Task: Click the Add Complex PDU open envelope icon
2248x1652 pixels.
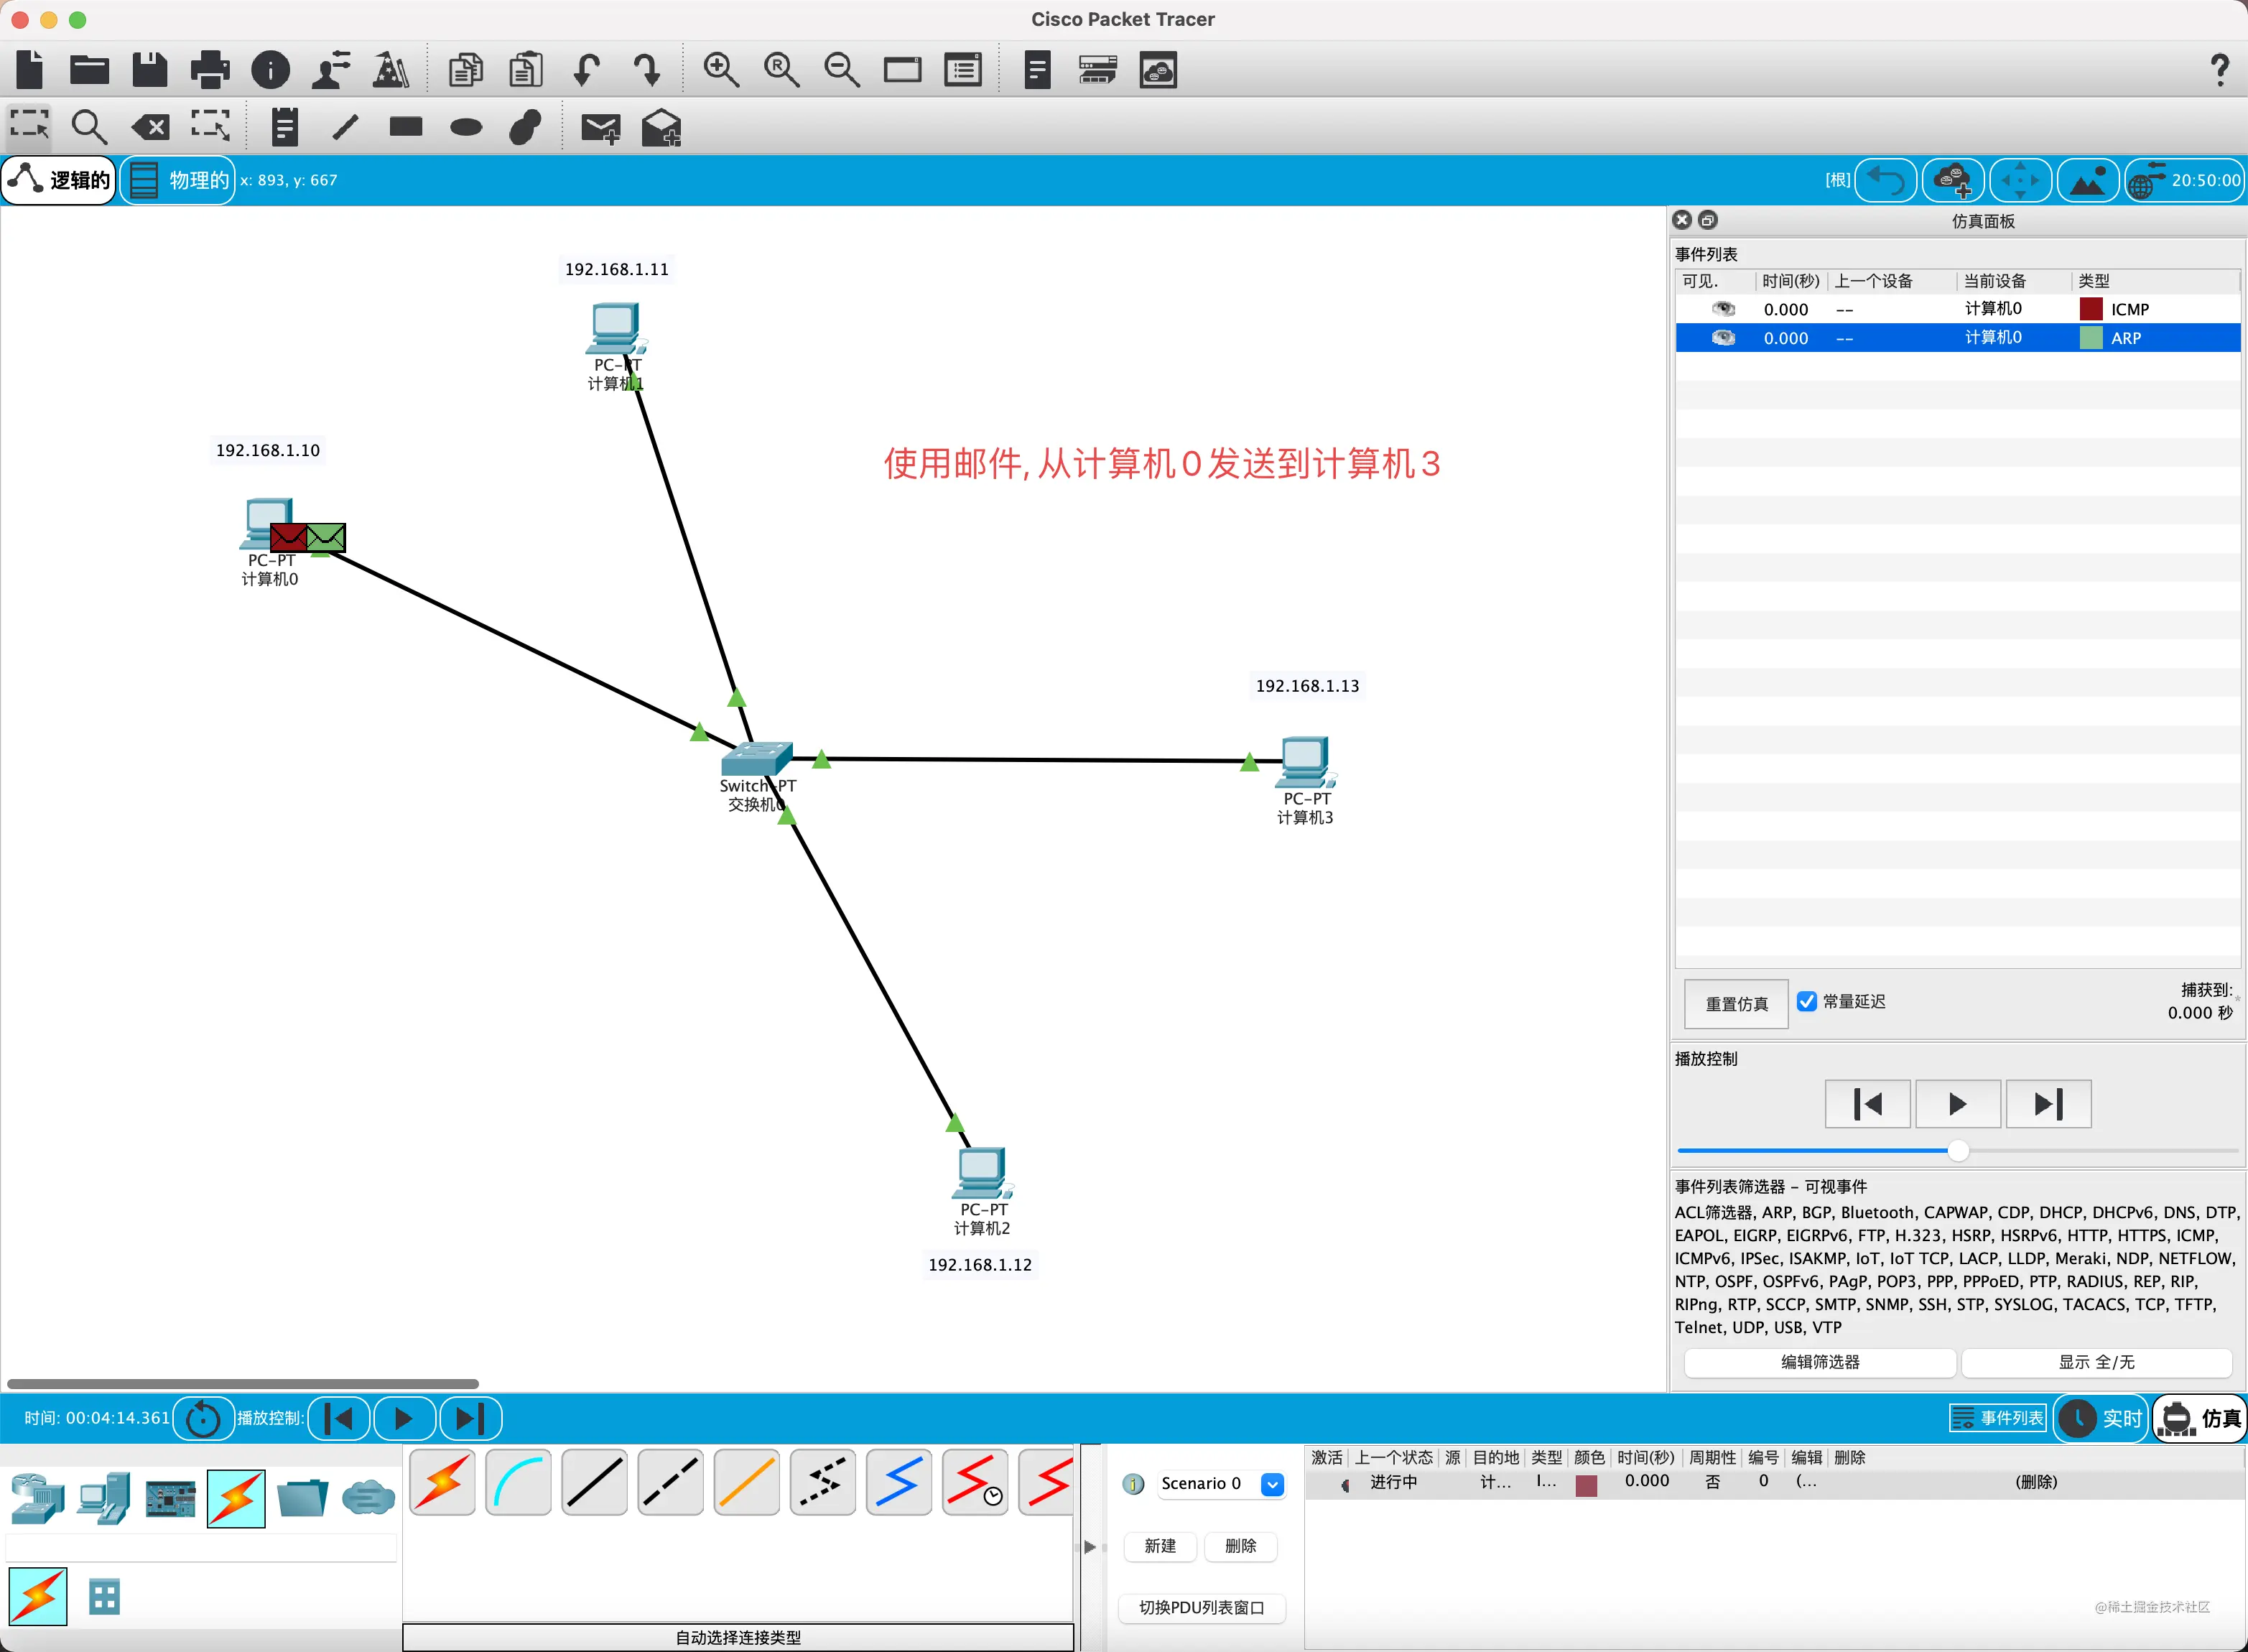Action: pyautogui.click(x=661, y=127)
